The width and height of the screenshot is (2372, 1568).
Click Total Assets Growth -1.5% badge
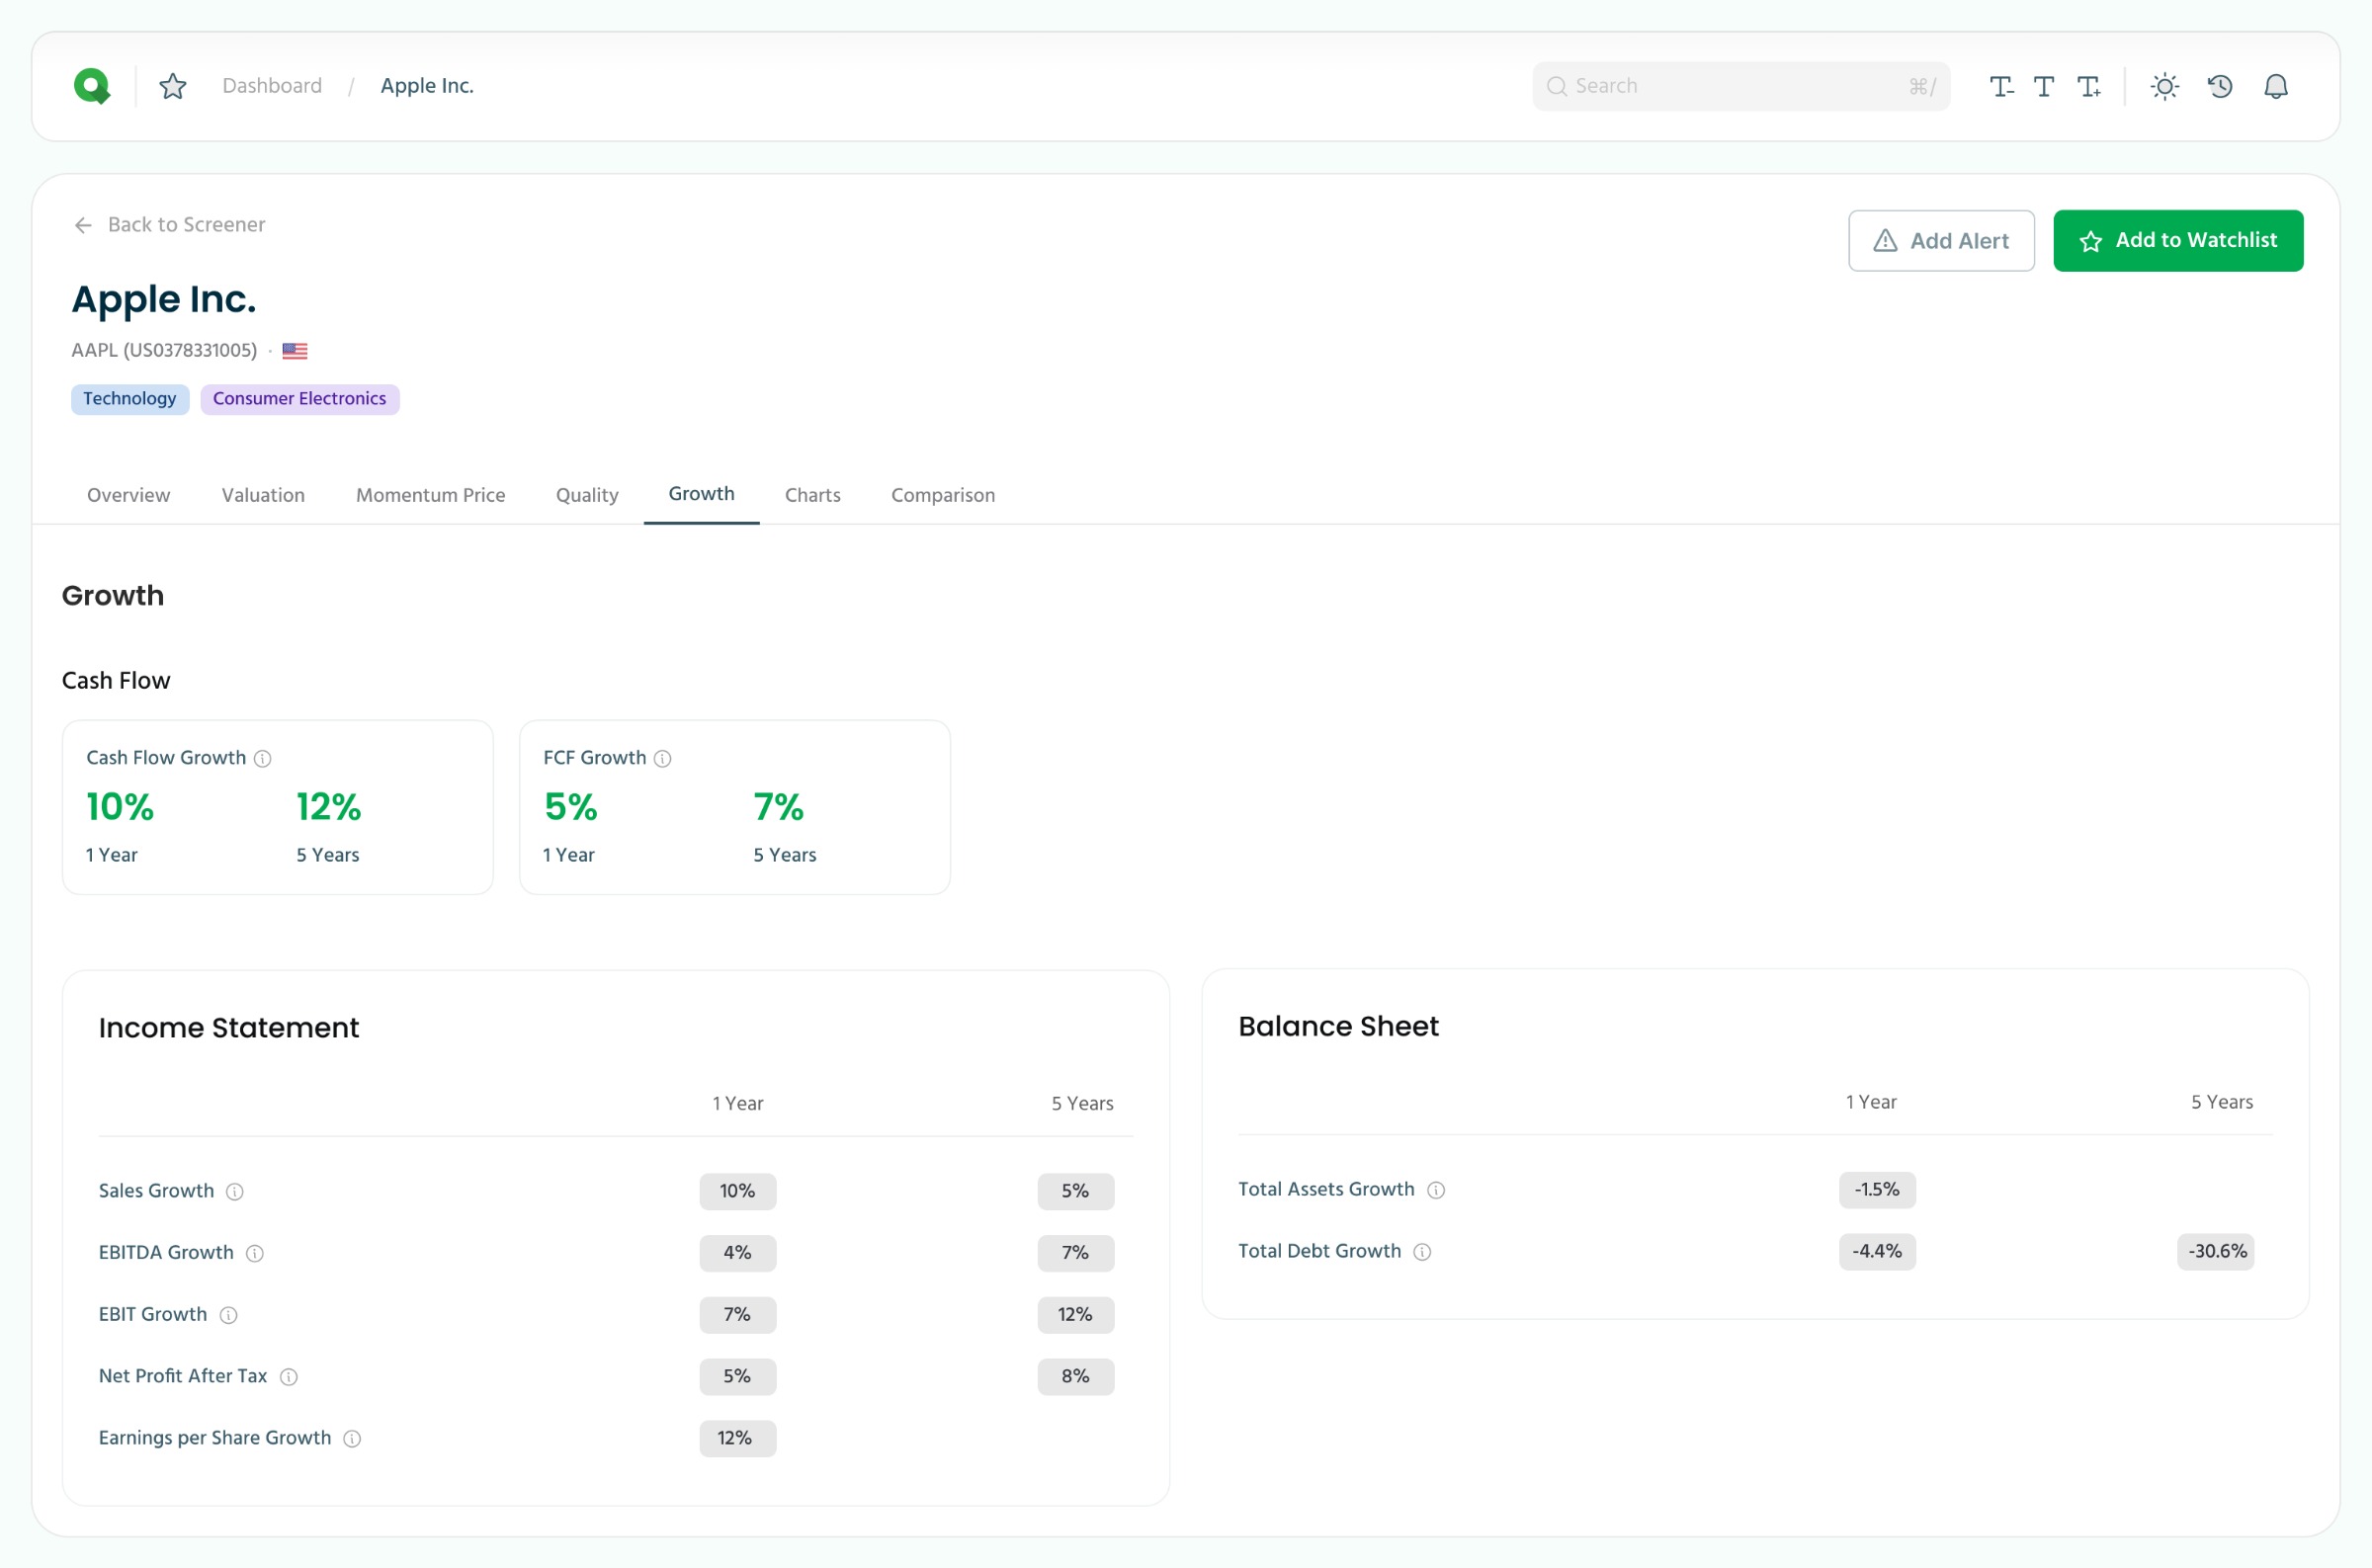click(x=1877, y=1190)
